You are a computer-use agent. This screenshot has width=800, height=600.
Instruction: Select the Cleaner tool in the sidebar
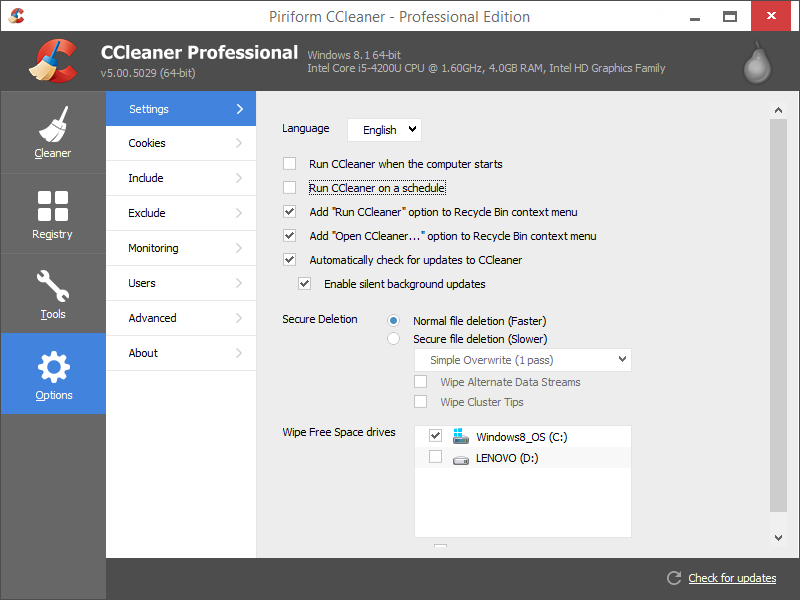click(x=53, y=133)
